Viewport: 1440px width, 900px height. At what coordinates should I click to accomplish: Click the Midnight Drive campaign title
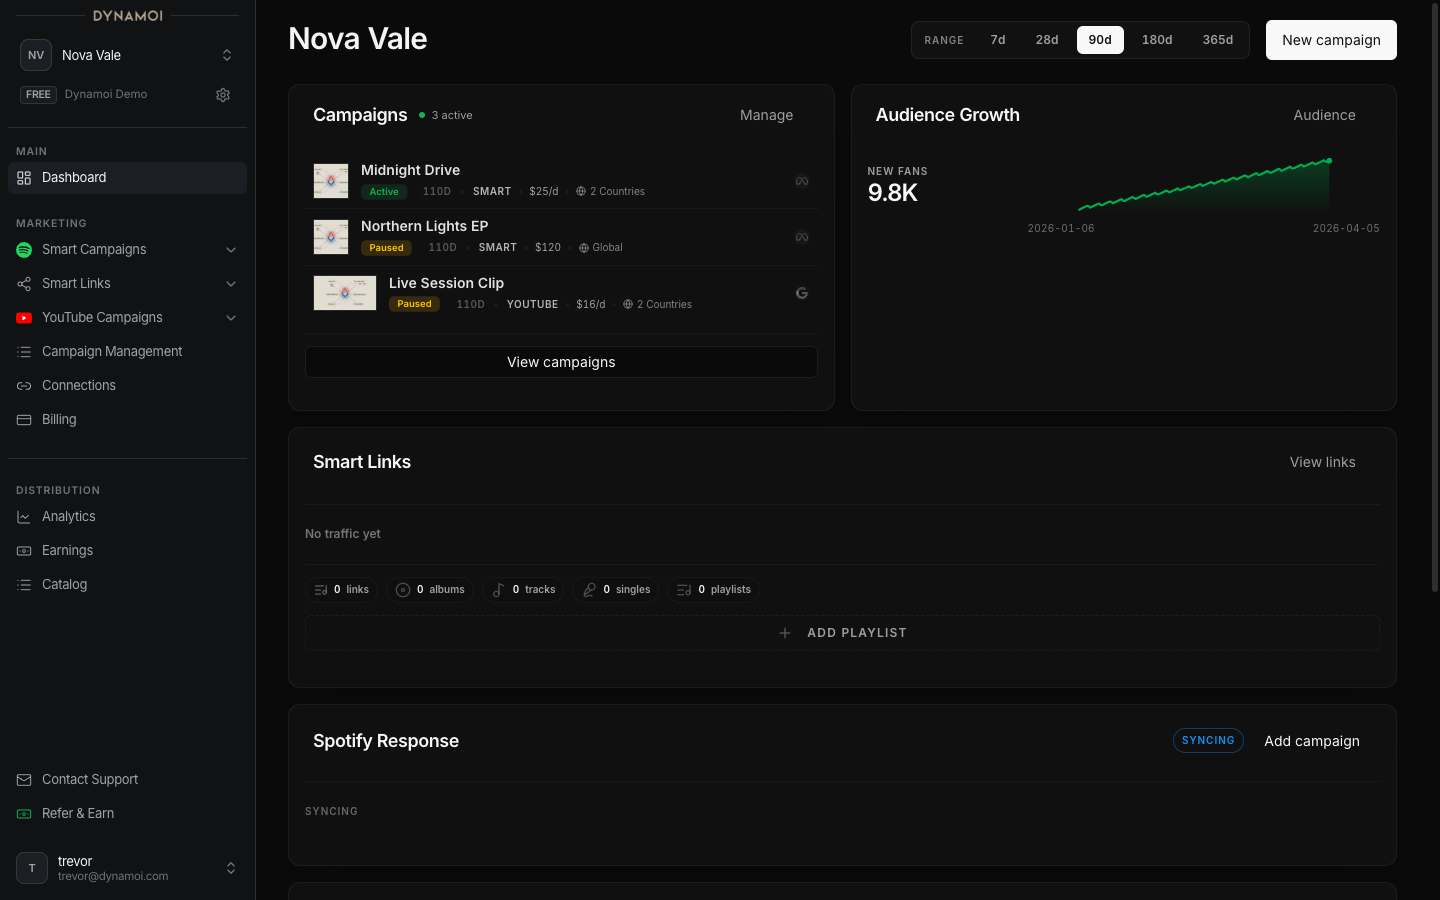coord(410,170)
